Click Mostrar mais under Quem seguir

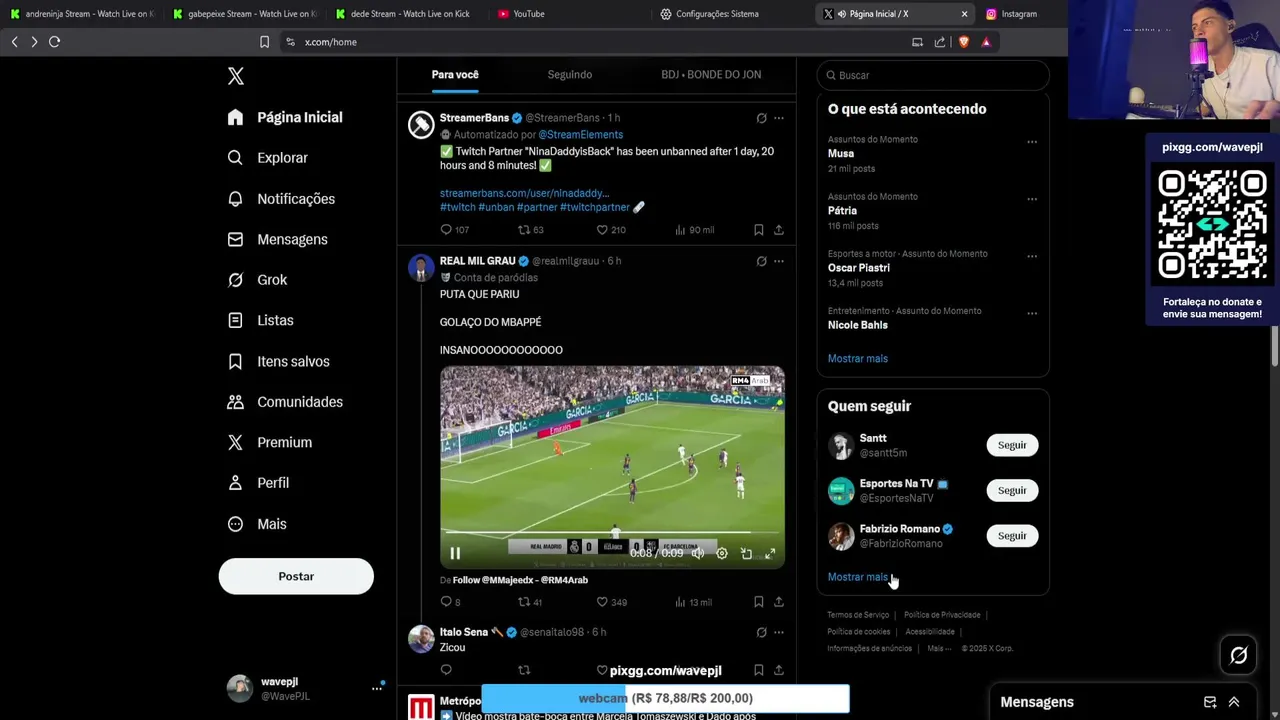pos(858,577)
